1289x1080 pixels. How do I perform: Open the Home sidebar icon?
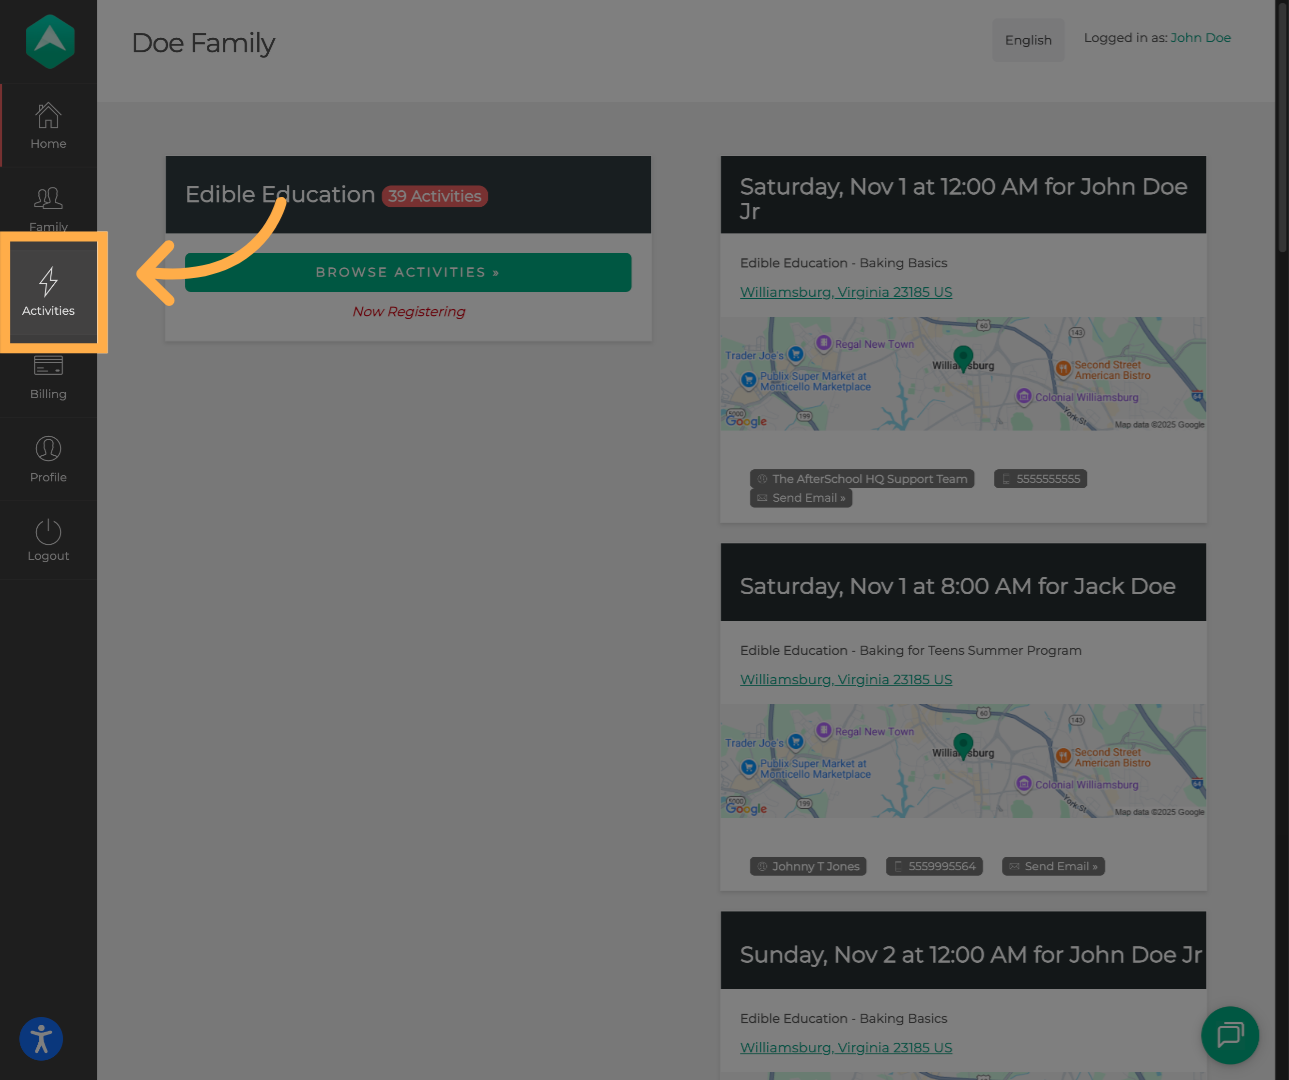48,116
